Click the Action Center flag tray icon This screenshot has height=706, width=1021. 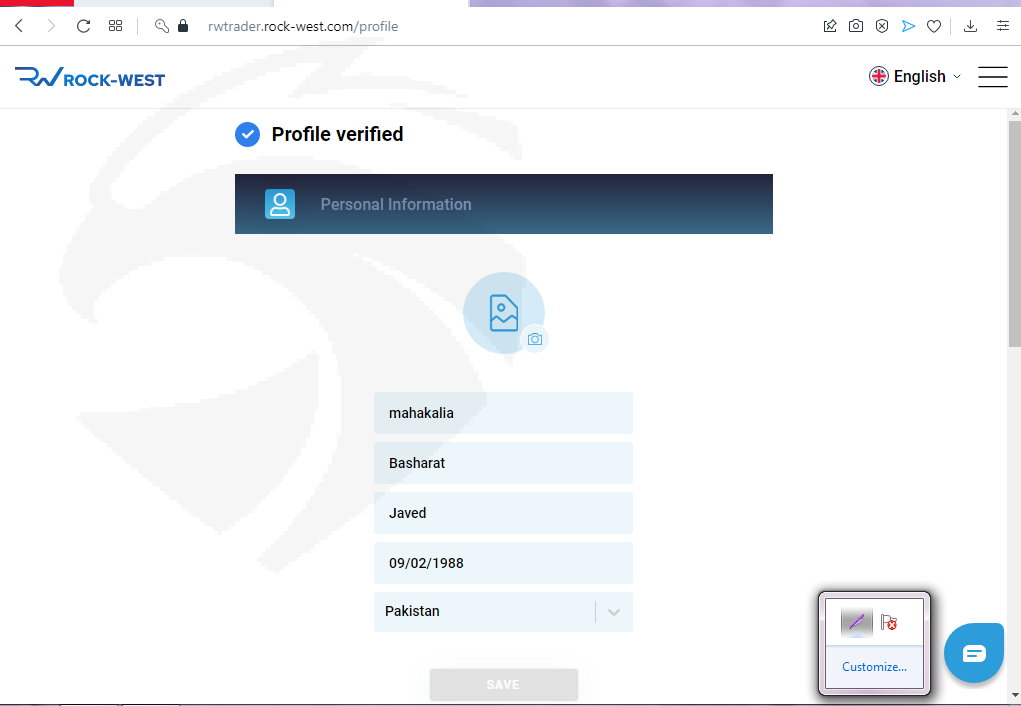[x=888, y=622]
